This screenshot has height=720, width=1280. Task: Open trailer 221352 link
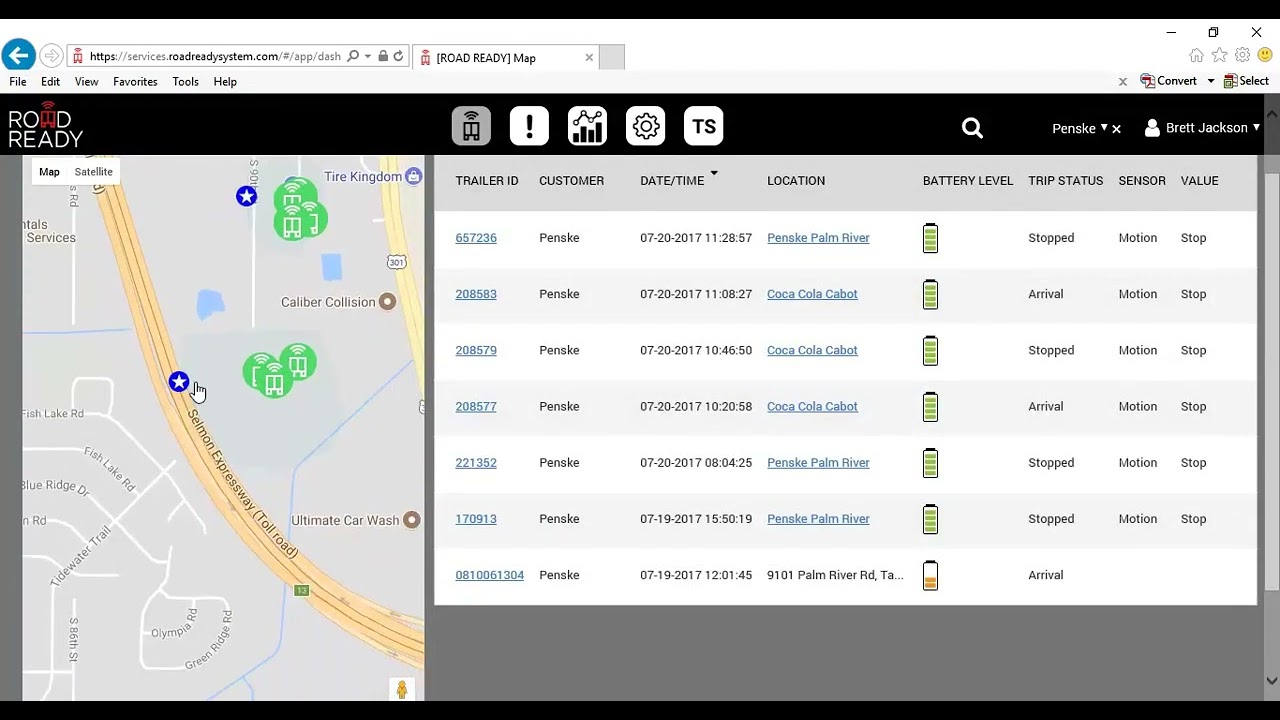click(476, 462)
